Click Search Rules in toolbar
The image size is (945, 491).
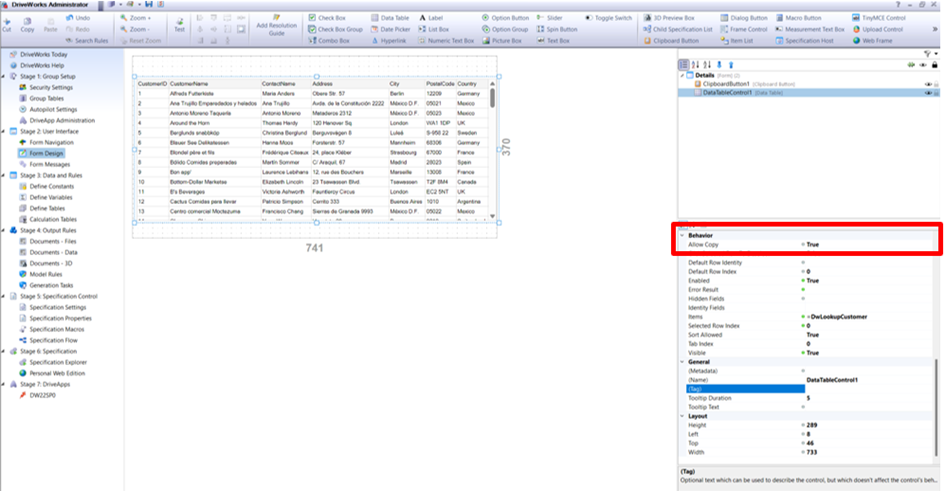[87, 41]
